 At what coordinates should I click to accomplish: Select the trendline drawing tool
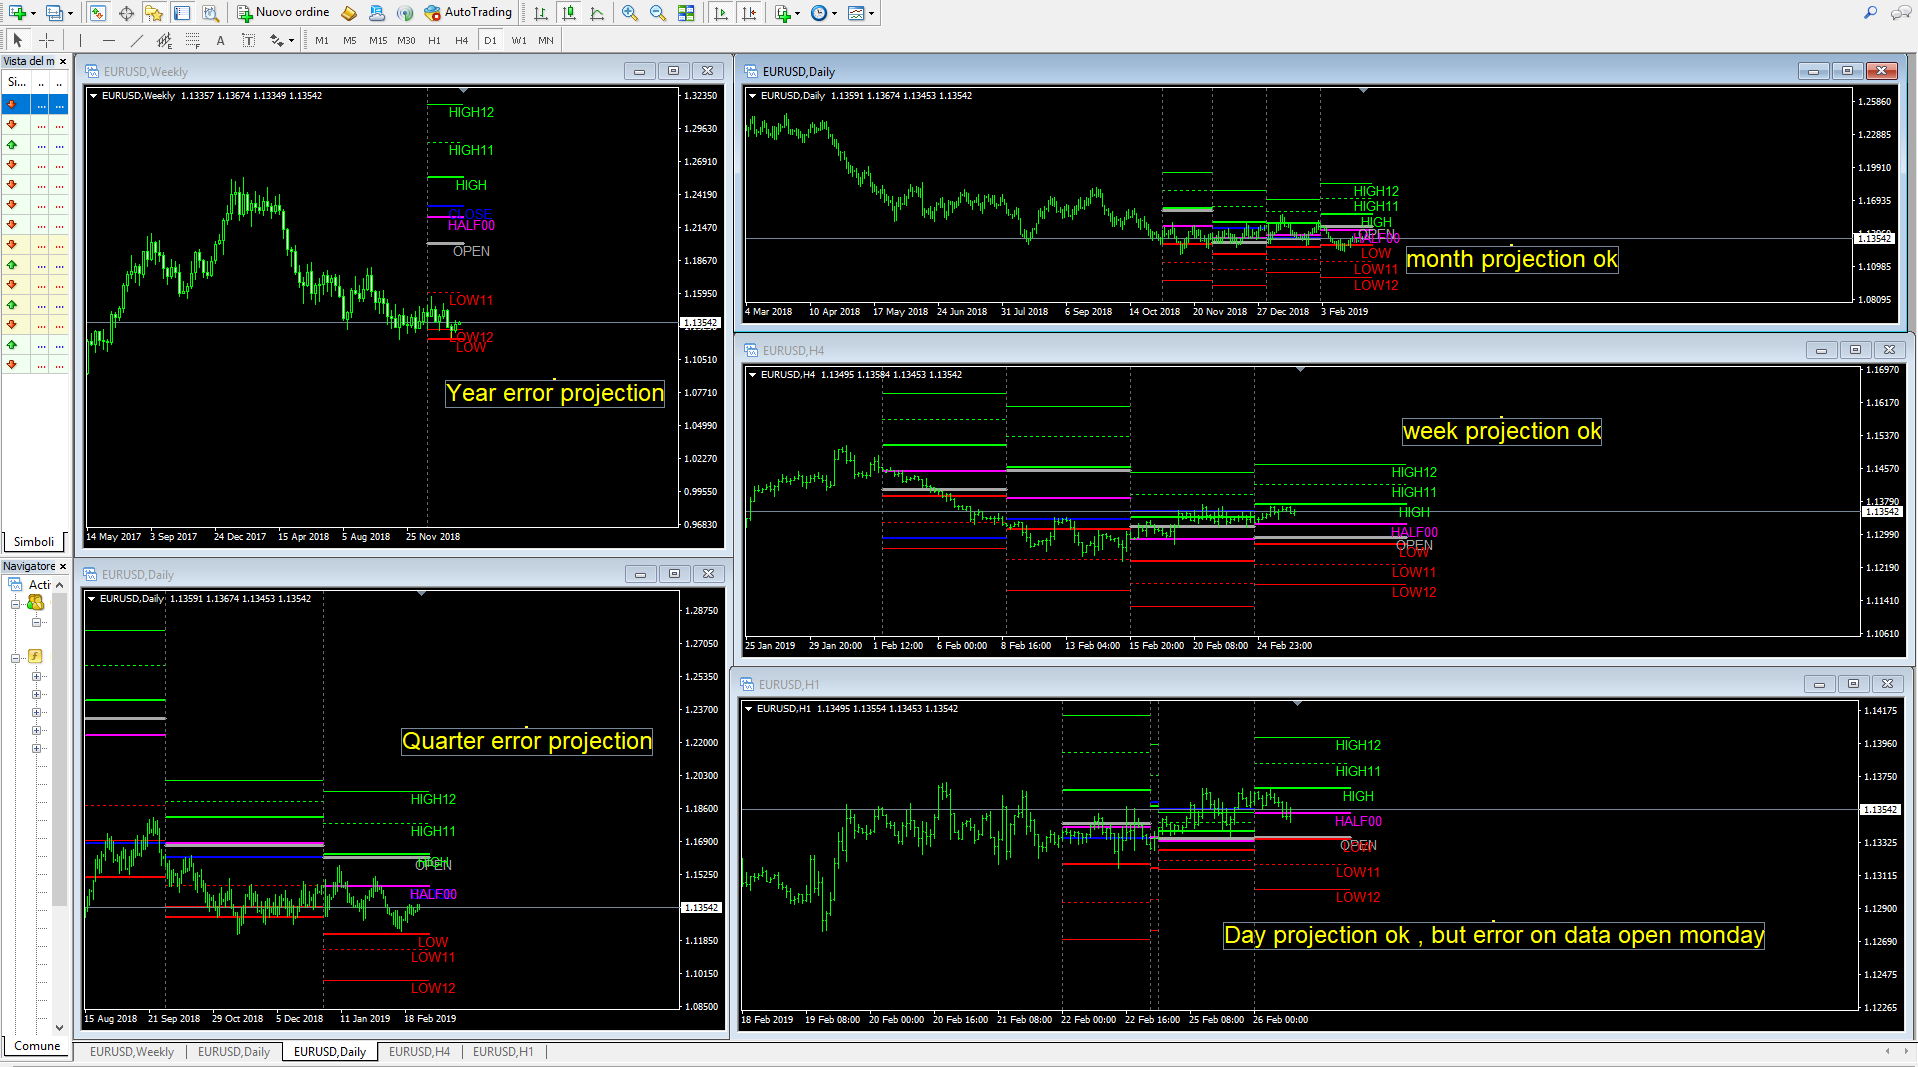coord(137,40)
